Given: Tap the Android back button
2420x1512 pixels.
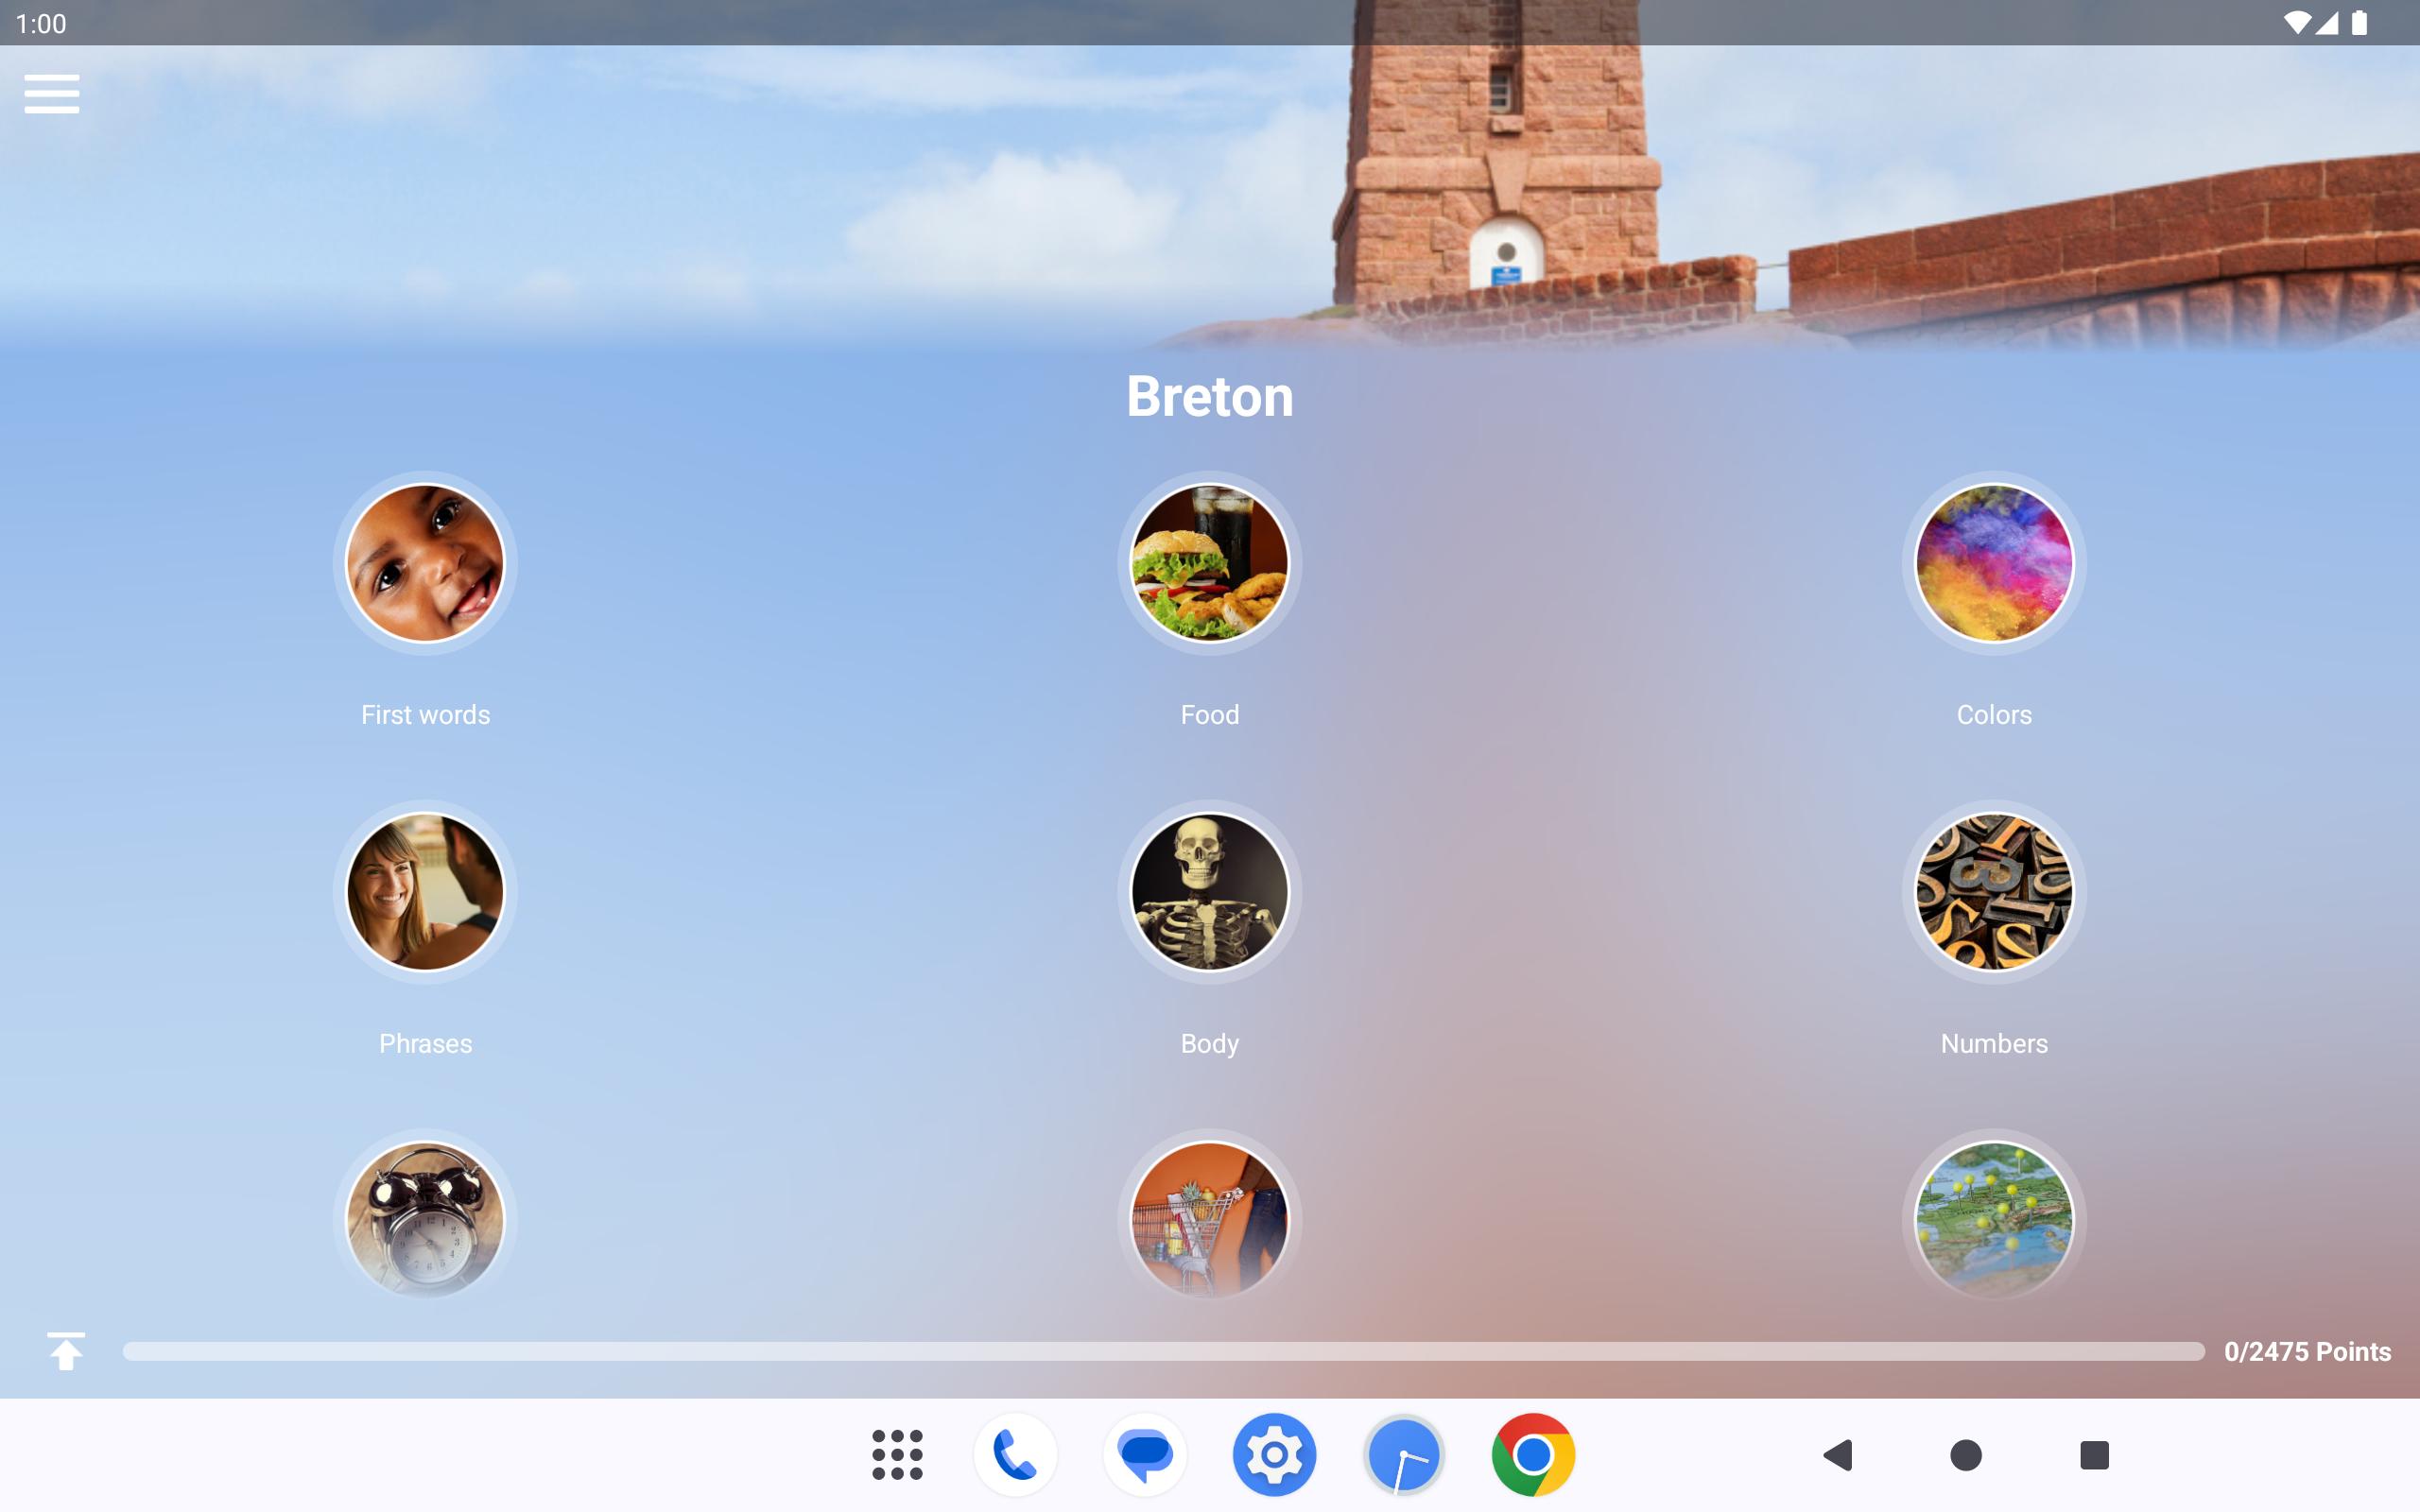Looking at the screenshot, I should 1837,1455.
